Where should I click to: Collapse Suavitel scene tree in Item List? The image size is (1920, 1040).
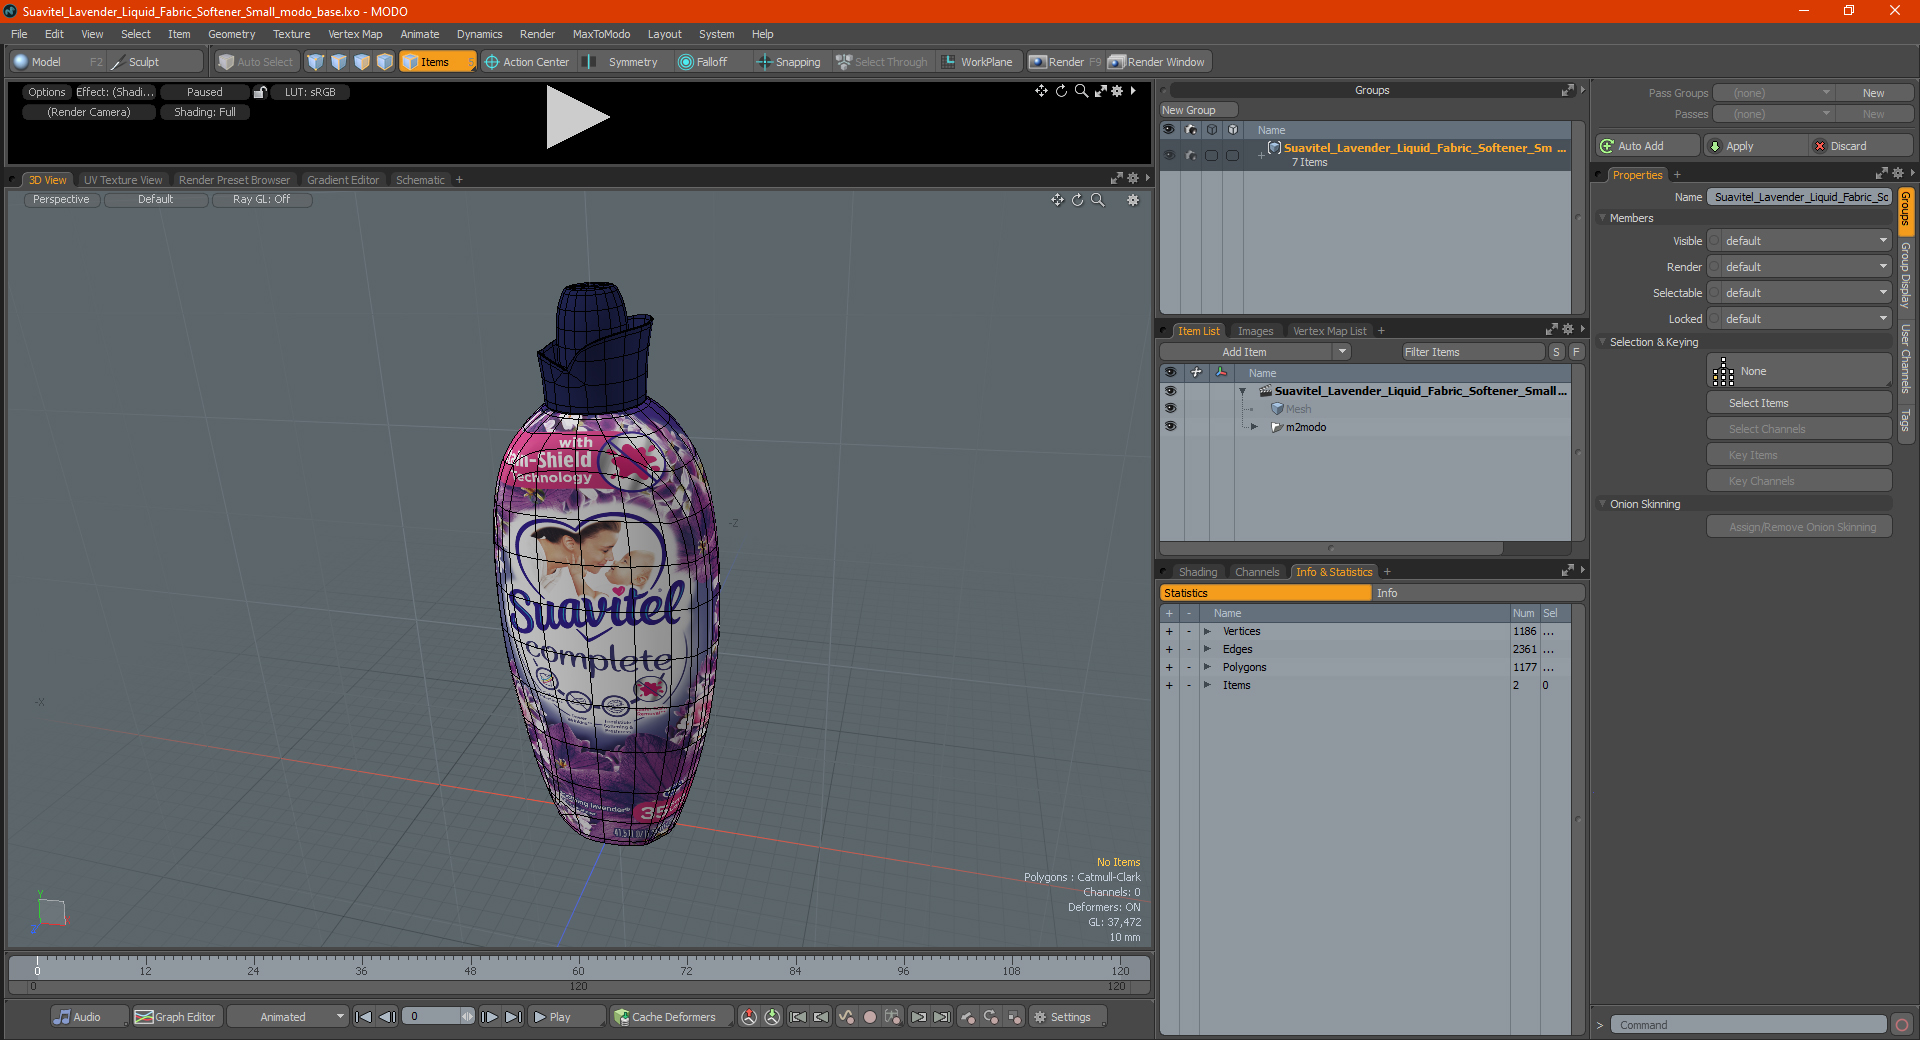click(1242, 391)
